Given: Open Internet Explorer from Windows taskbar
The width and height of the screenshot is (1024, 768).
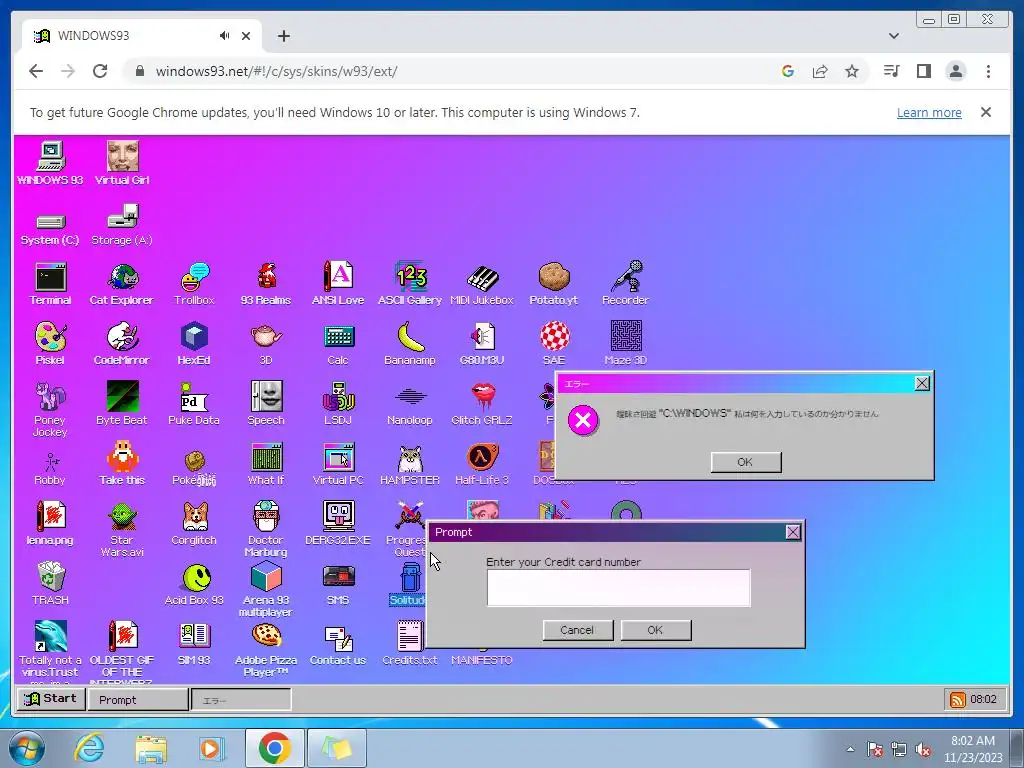Looking at the screenshot, I should pyautogui.click(x=88, y=748).
